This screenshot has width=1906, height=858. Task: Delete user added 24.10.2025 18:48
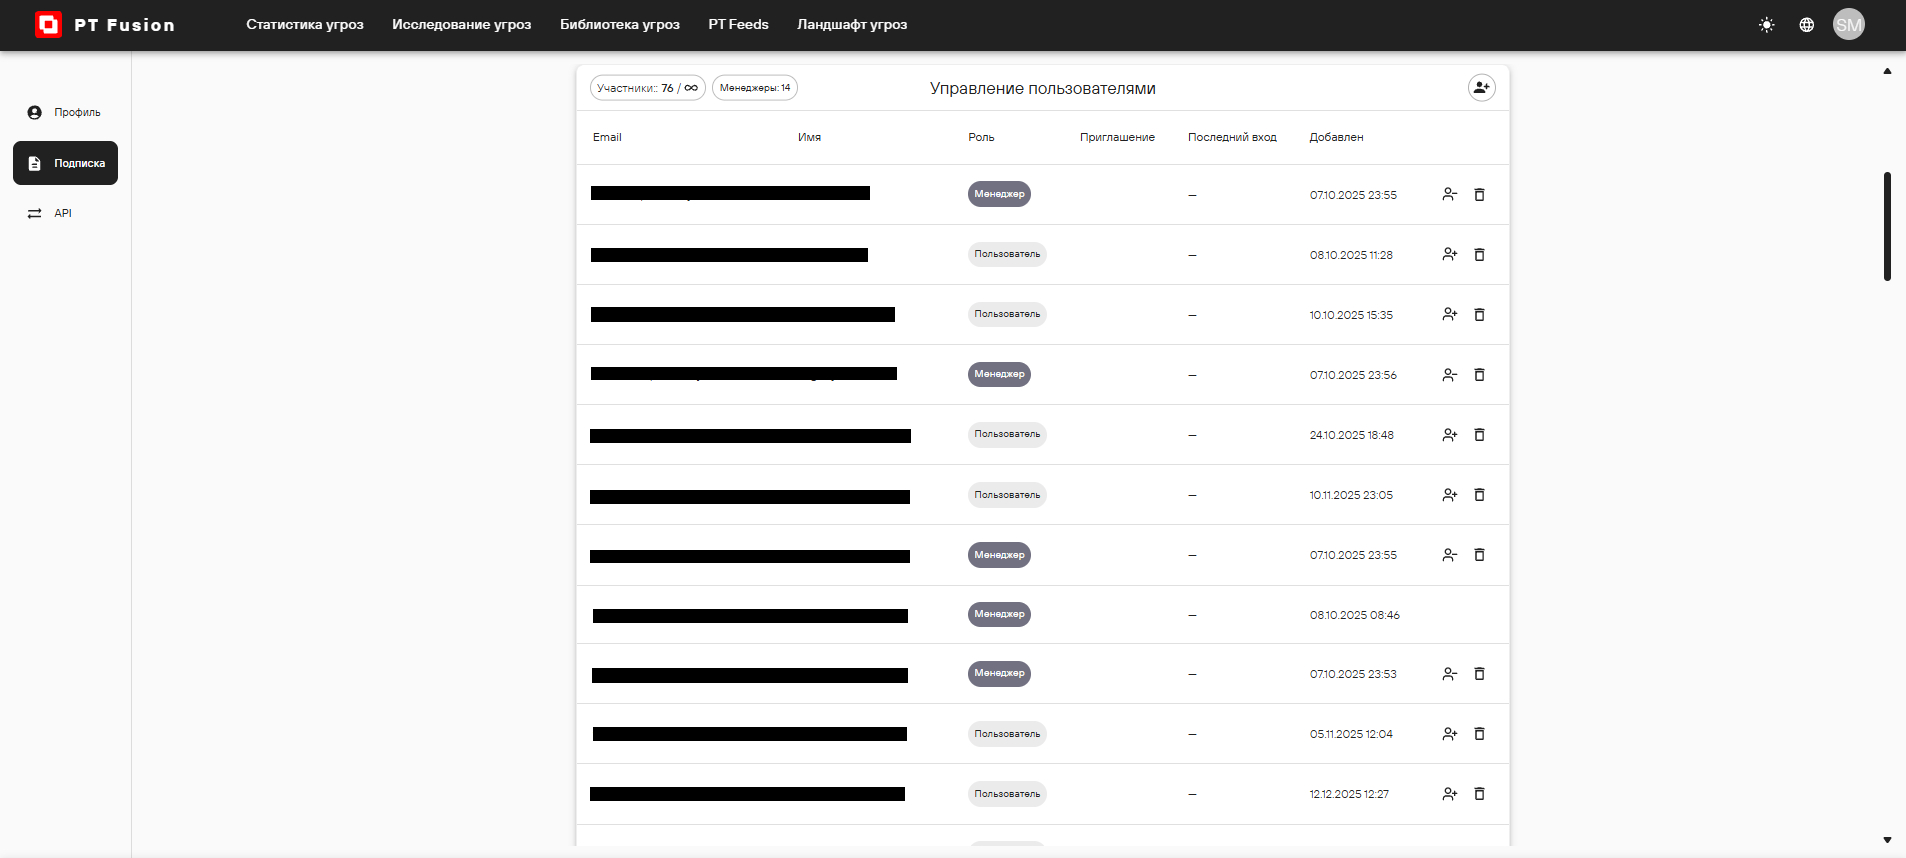1480,435
